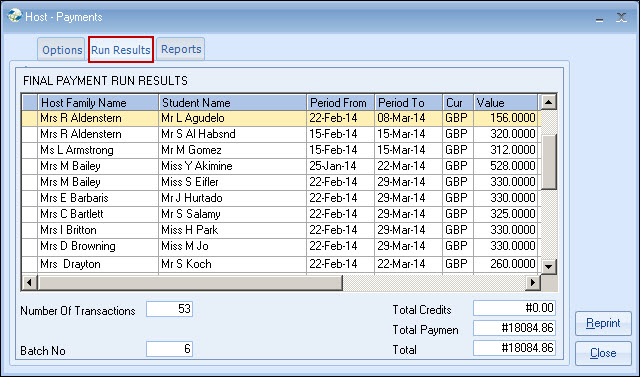Click row selector for Ms L Armstrong row
The image size is (640, 377).
point(29,150)
